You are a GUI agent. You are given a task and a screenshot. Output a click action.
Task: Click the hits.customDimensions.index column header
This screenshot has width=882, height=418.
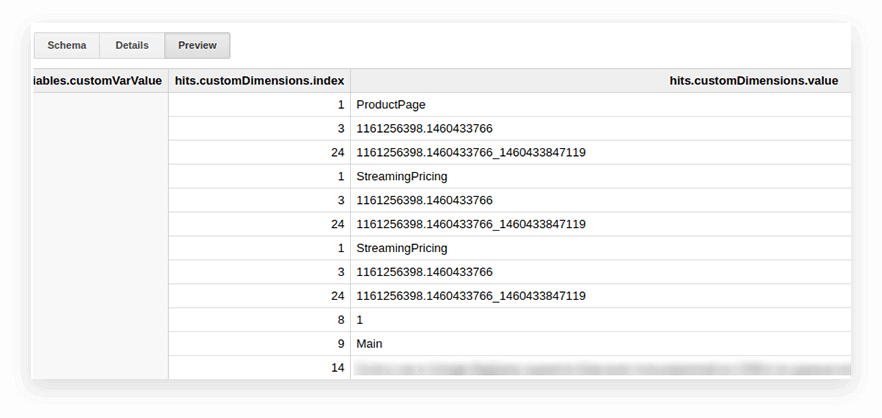pyautogui.click(x=259, y=81)
